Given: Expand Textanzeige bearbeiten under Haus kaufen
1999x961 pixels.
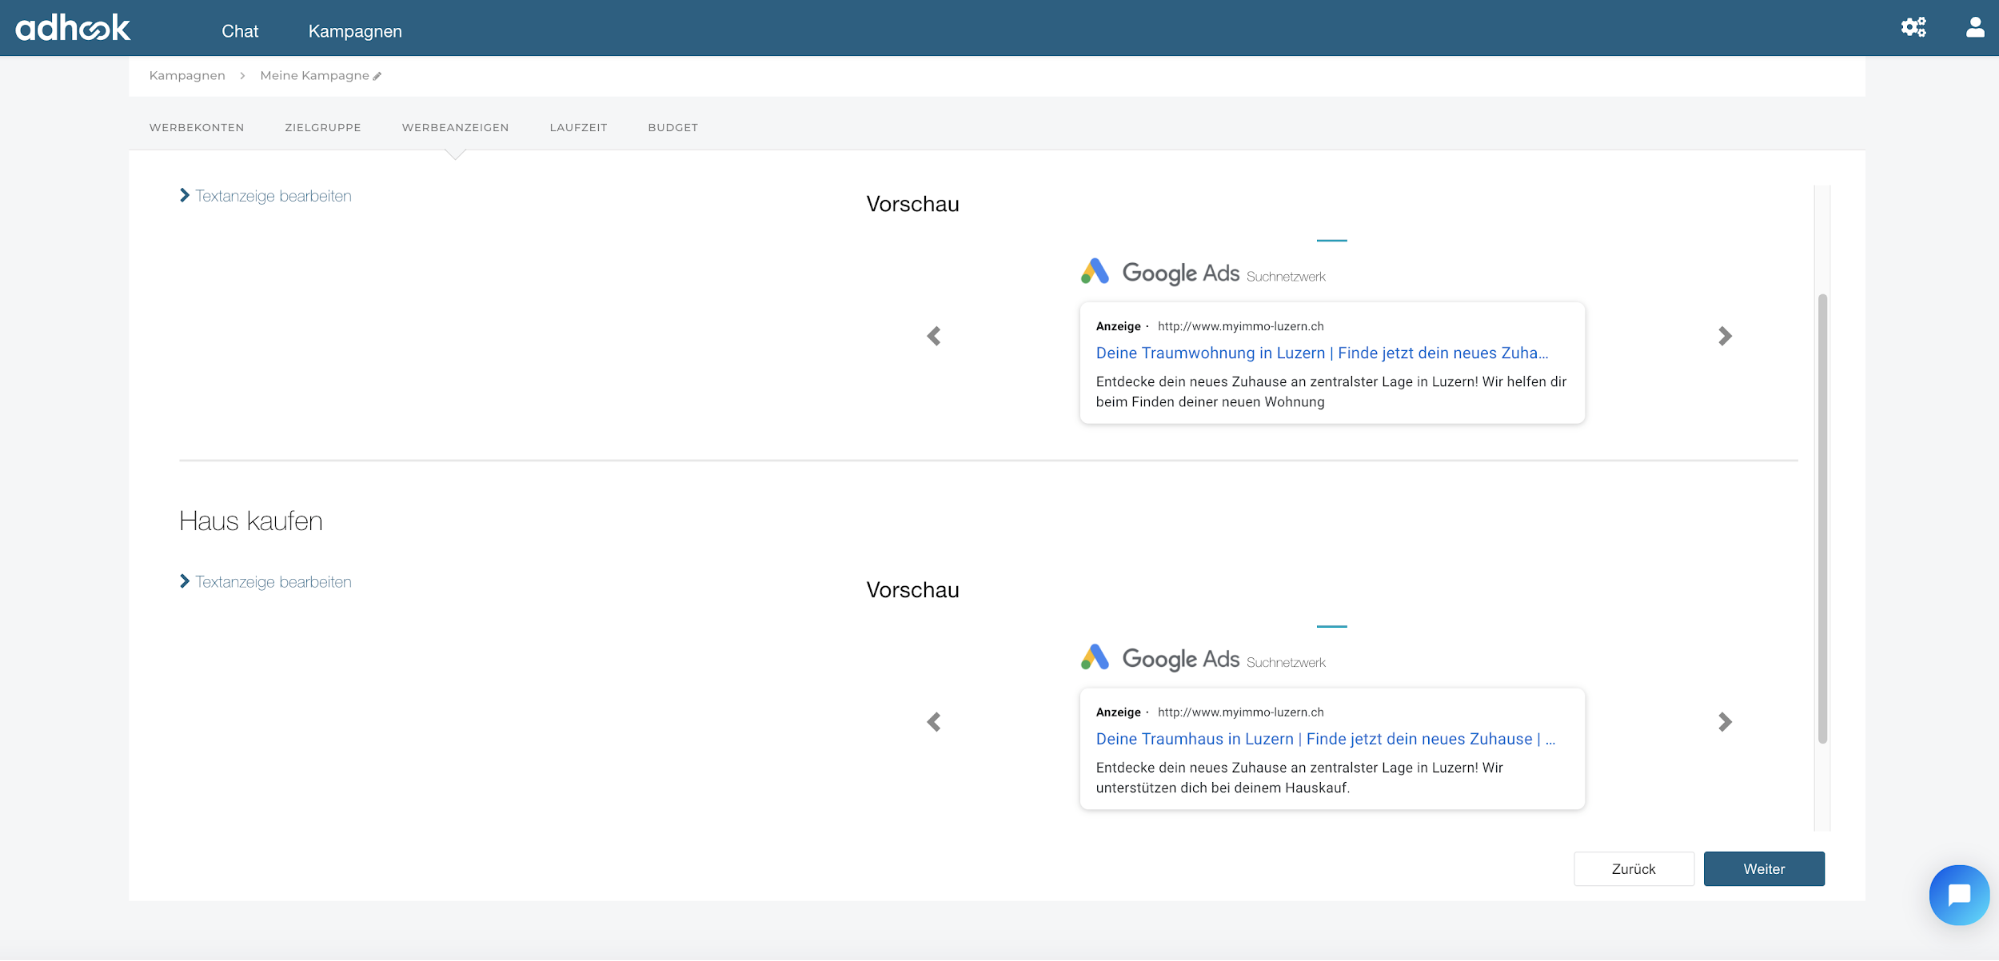Looking at the screenshot, I should tap(265, 582).
